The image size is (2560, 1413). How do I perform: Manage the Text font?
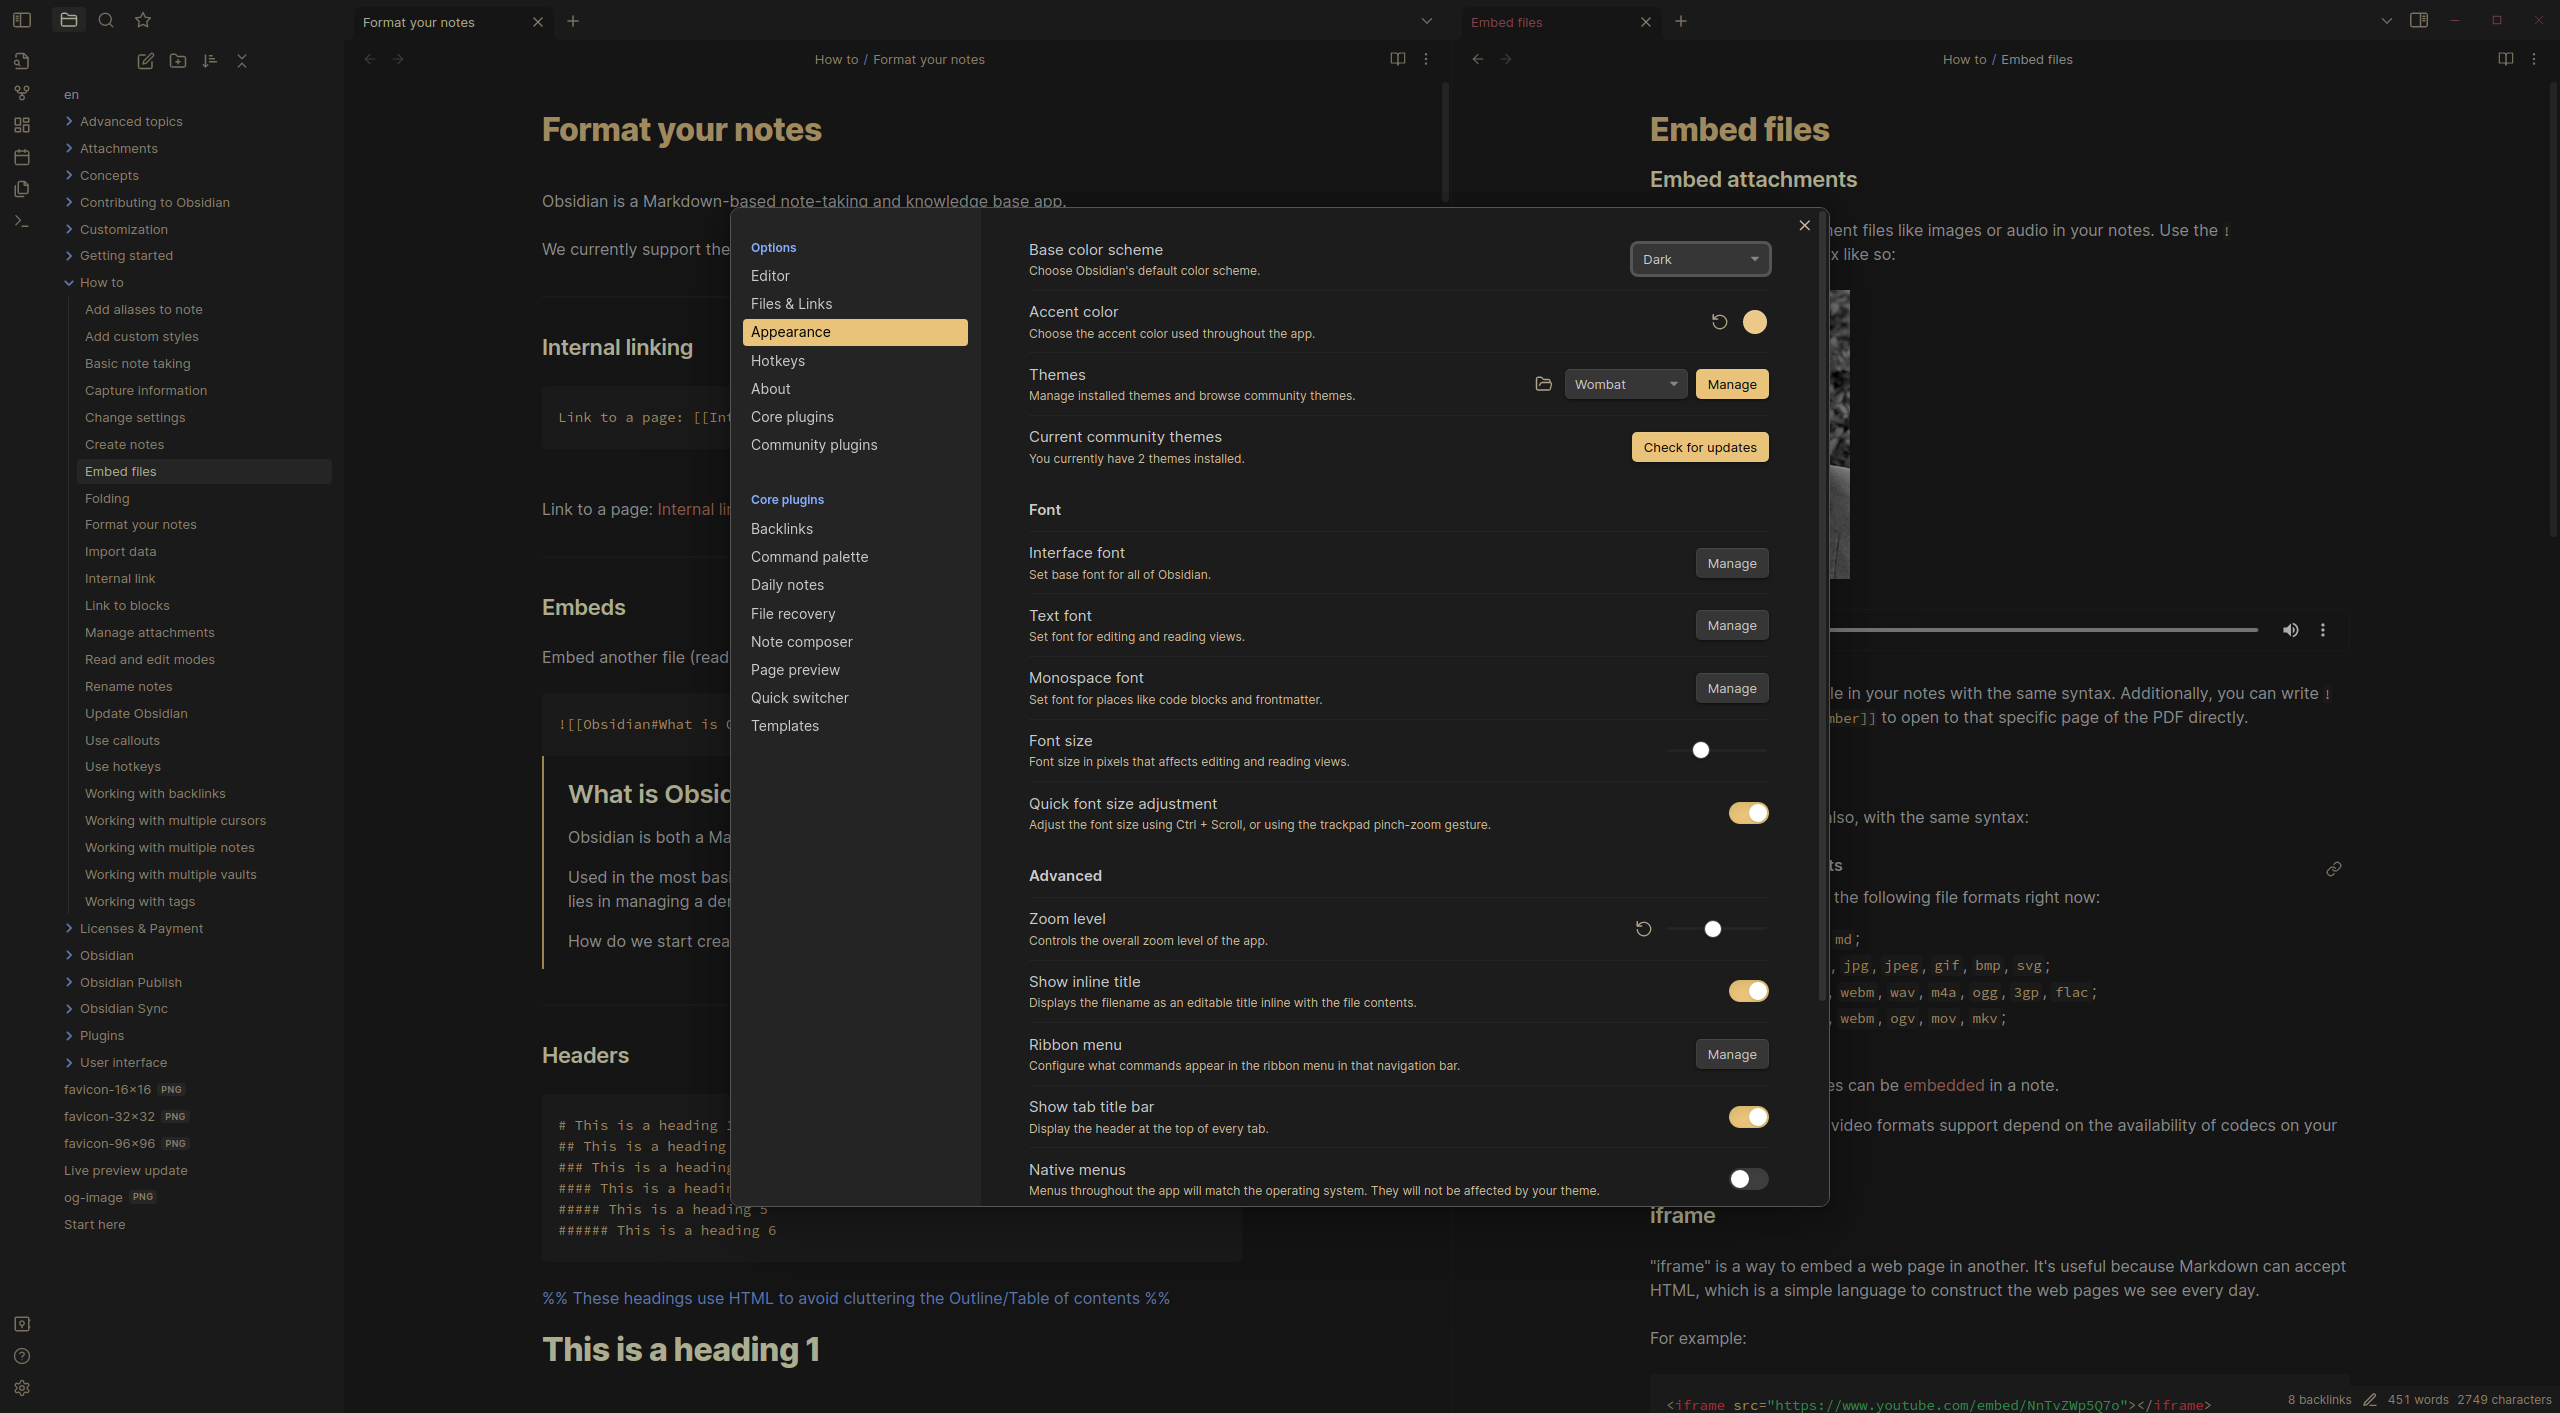pyautogui.click(x=1732, y=625)
